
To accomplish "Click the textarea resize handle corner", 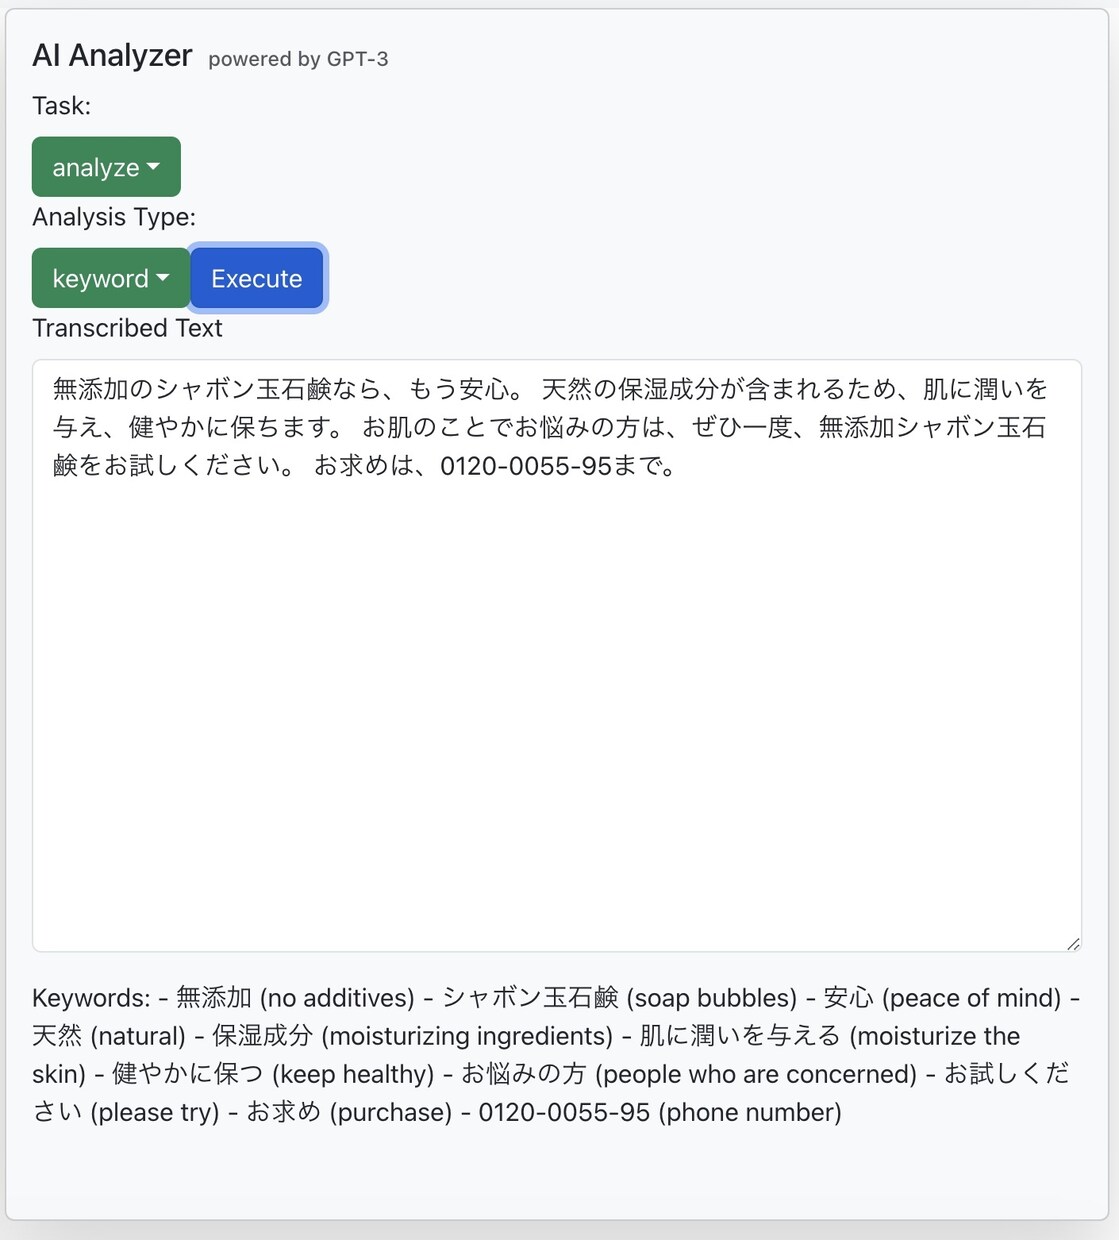I will (x=1073, y=943).
